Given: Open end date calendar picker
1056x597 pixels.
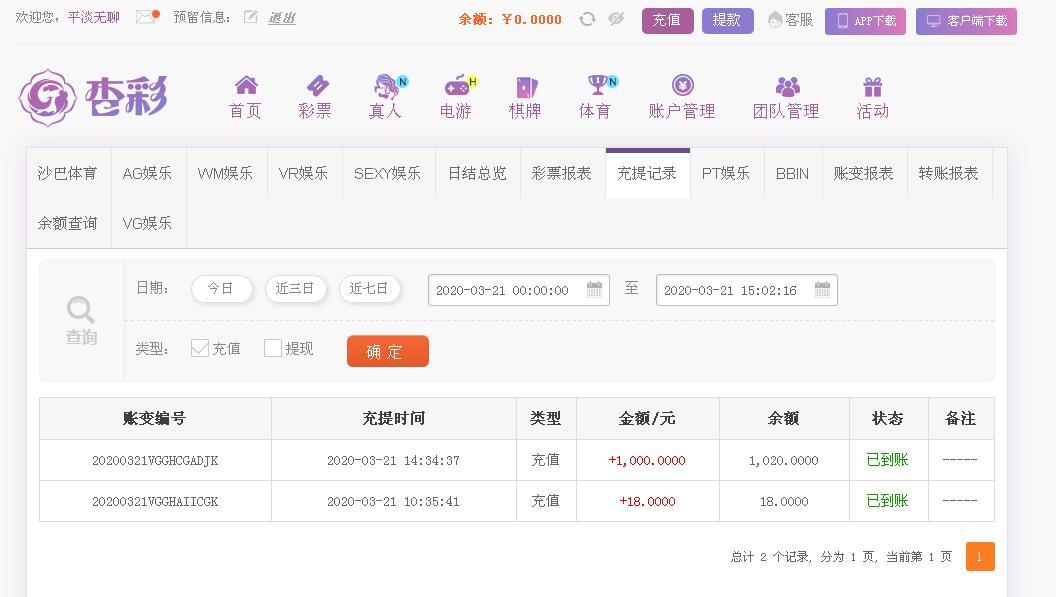Looking at the screenshot, I should click(822, 290).
